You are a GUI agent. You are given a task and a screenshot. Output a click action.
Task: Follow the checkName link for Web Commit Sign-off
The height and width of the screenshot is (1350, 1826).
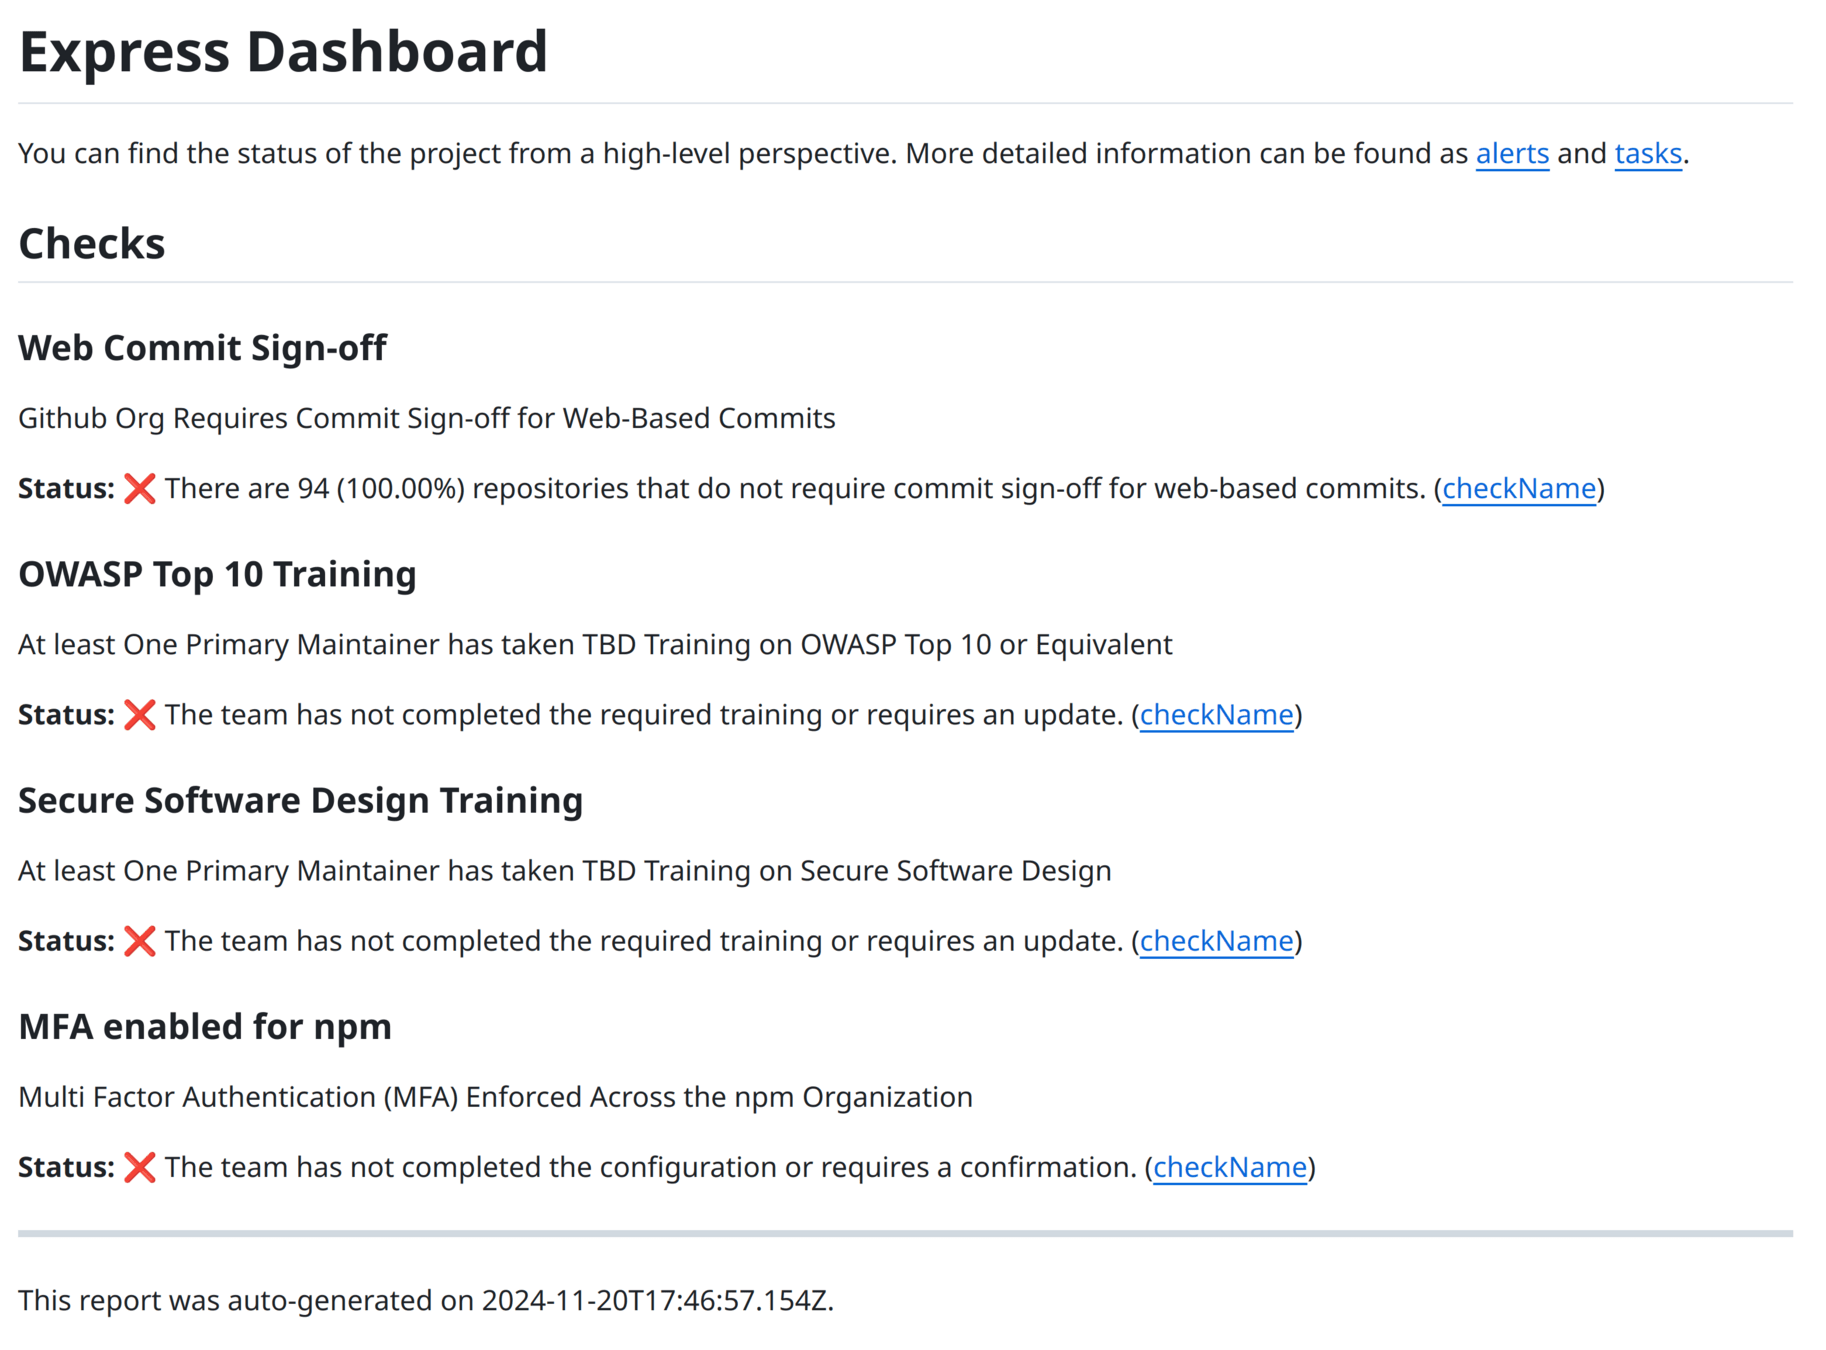[x=1518, y=489]
